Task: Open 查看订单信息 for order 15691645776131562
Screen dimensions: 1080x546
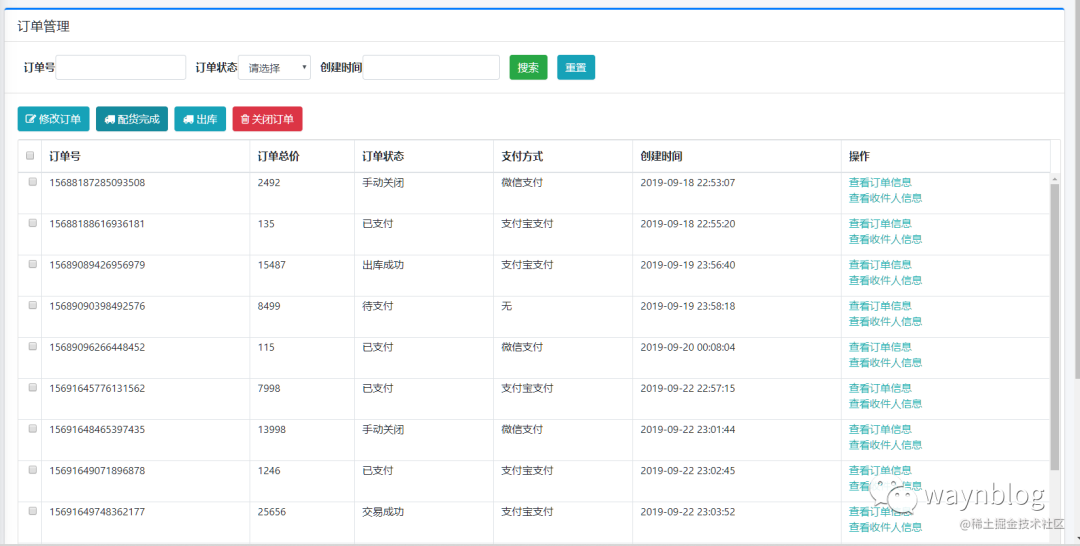Action: click(x=880, y=388)
